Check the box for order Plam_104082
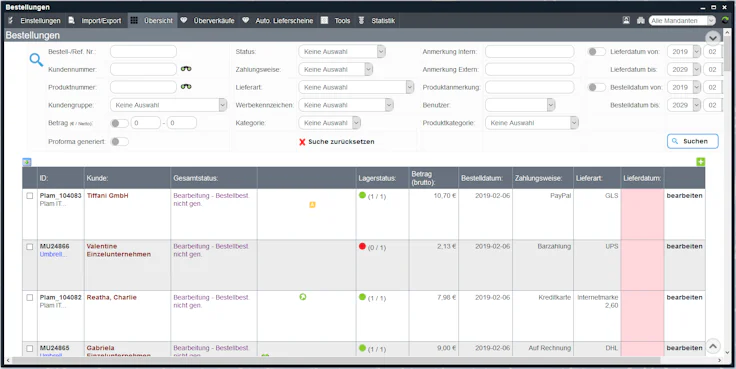This screenshot has height=369, width=736. [30, 298]
